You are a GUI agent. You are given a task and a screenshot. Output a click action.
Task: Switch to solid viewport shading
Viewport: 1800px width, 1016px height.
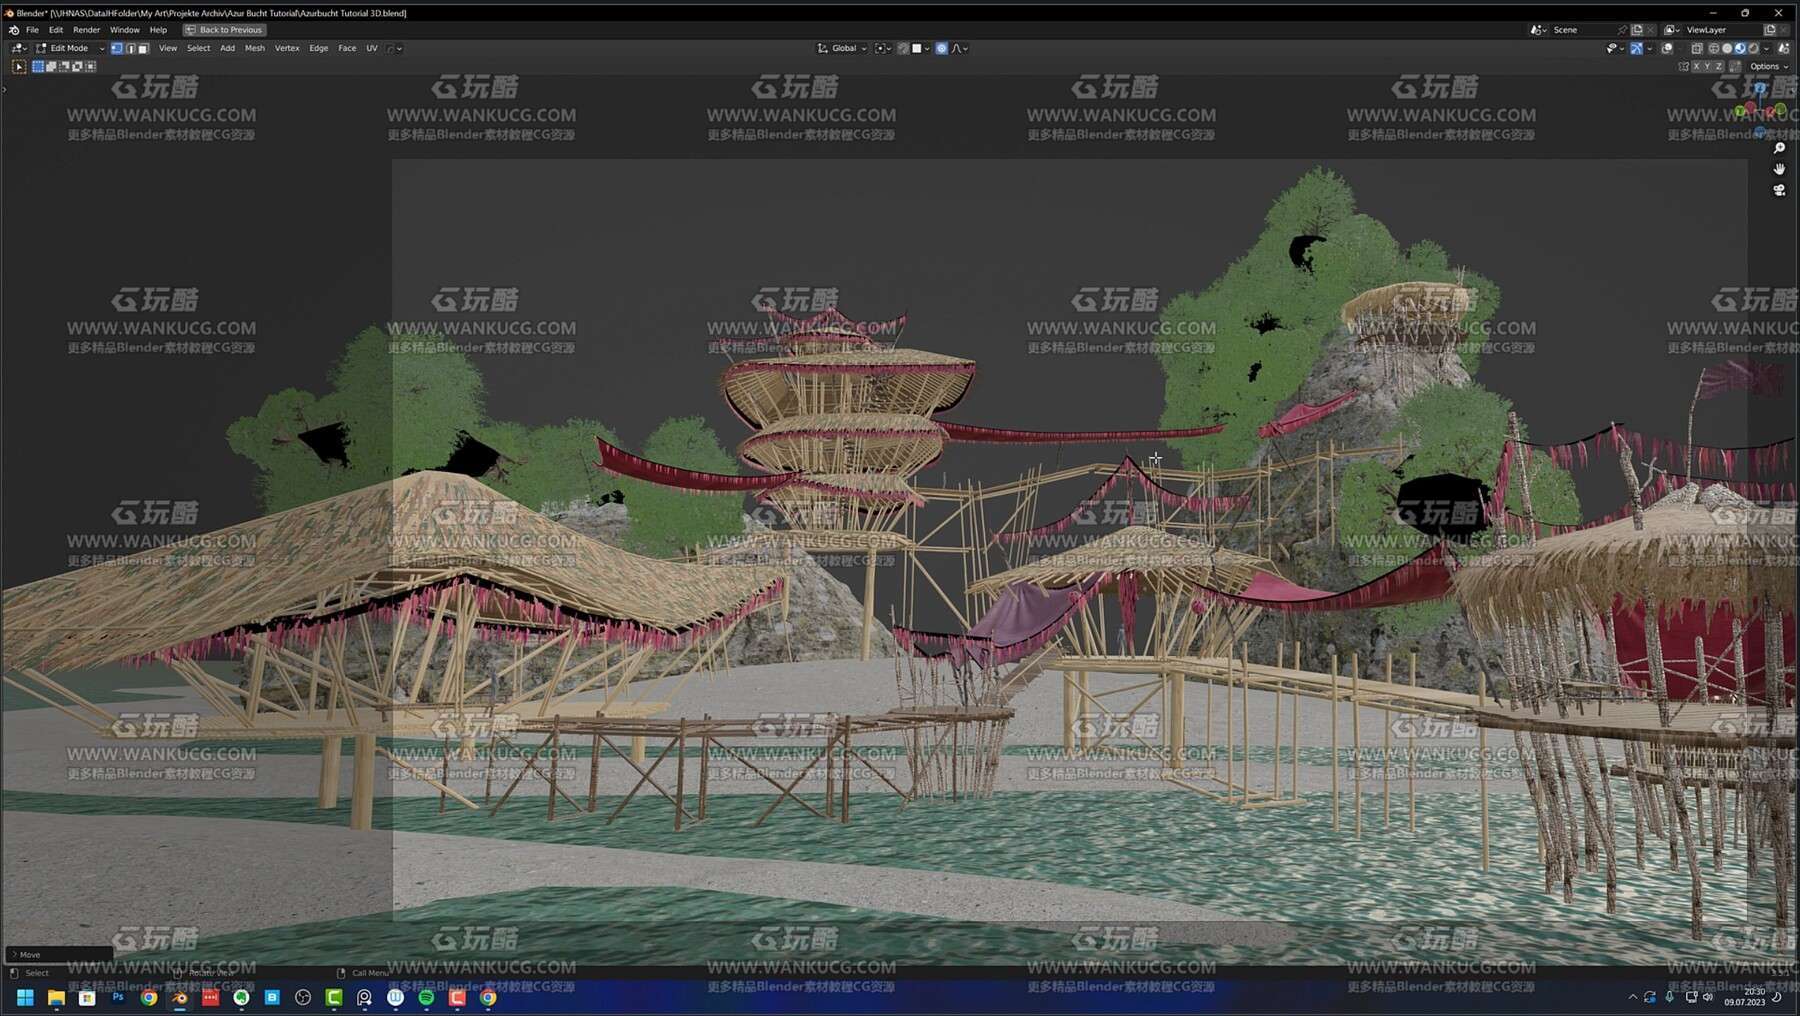1727,48
